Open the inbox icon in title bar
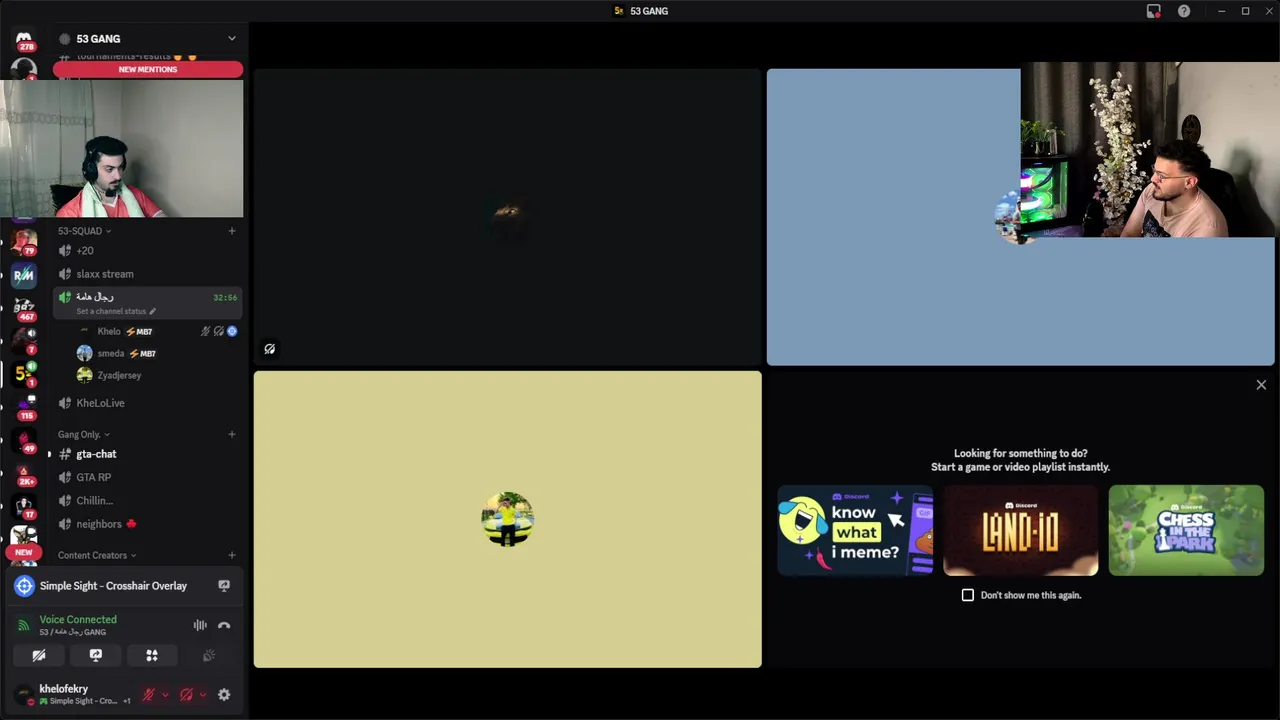Image resolution: width=1280 pixels, height=720 pixels. click(x=1153, y=11)
